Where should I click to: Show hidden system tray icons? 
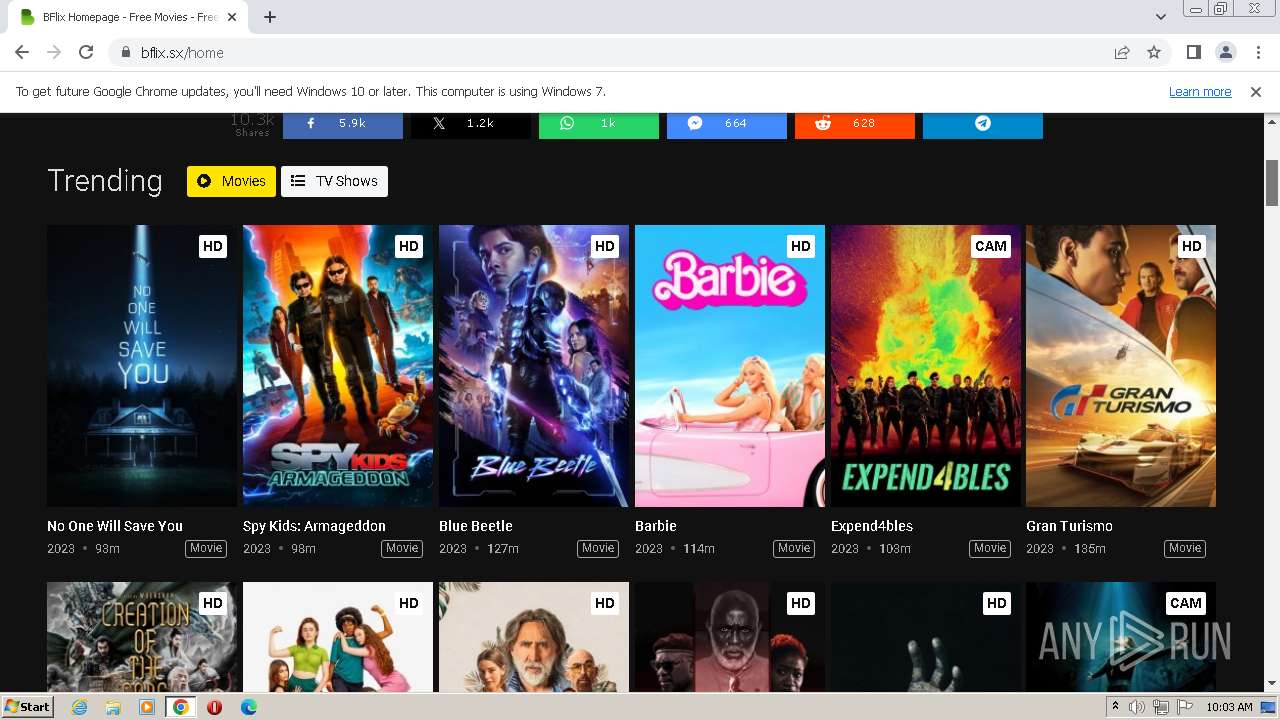(x=1115, y=707)
